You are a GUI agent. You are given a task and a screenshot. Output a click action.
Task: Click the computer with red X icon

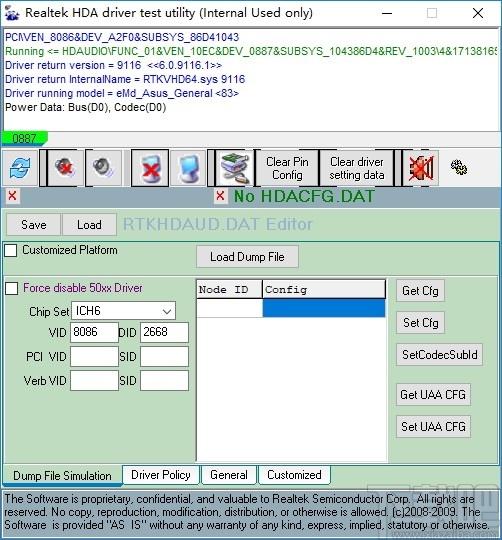[x=150, y=168]
